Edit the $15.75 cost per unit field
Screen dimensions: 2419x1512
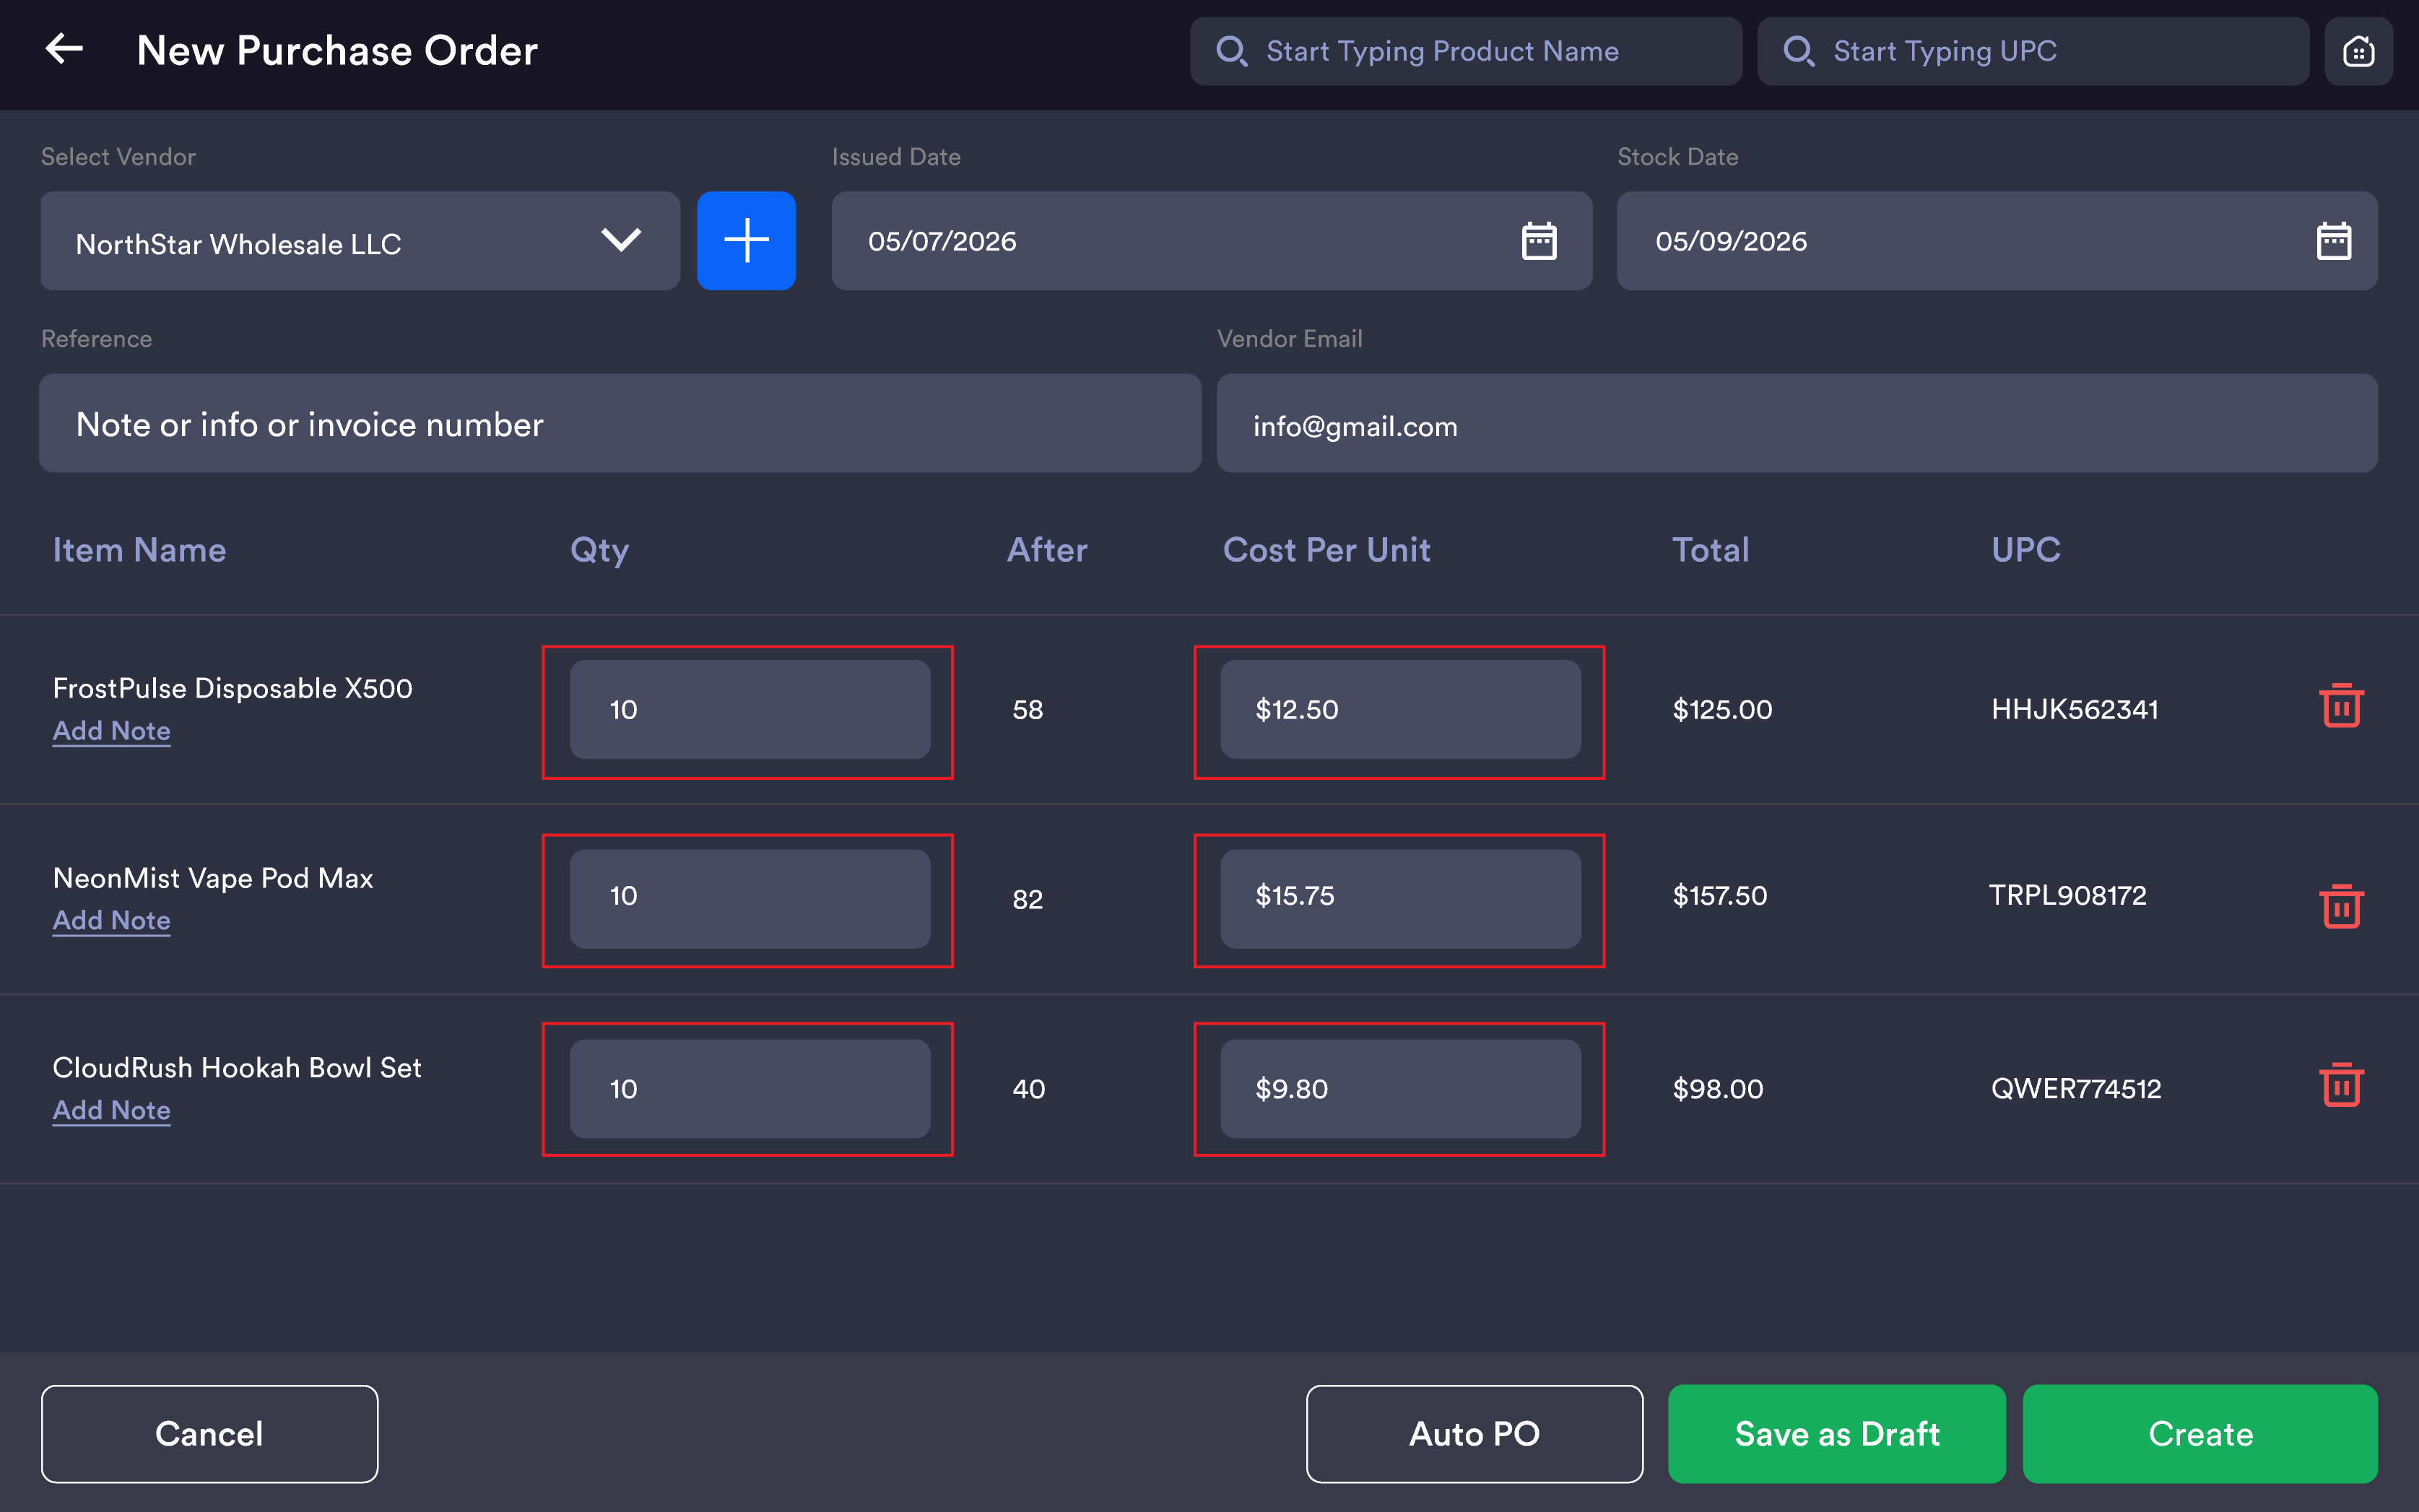point(1400,899)
